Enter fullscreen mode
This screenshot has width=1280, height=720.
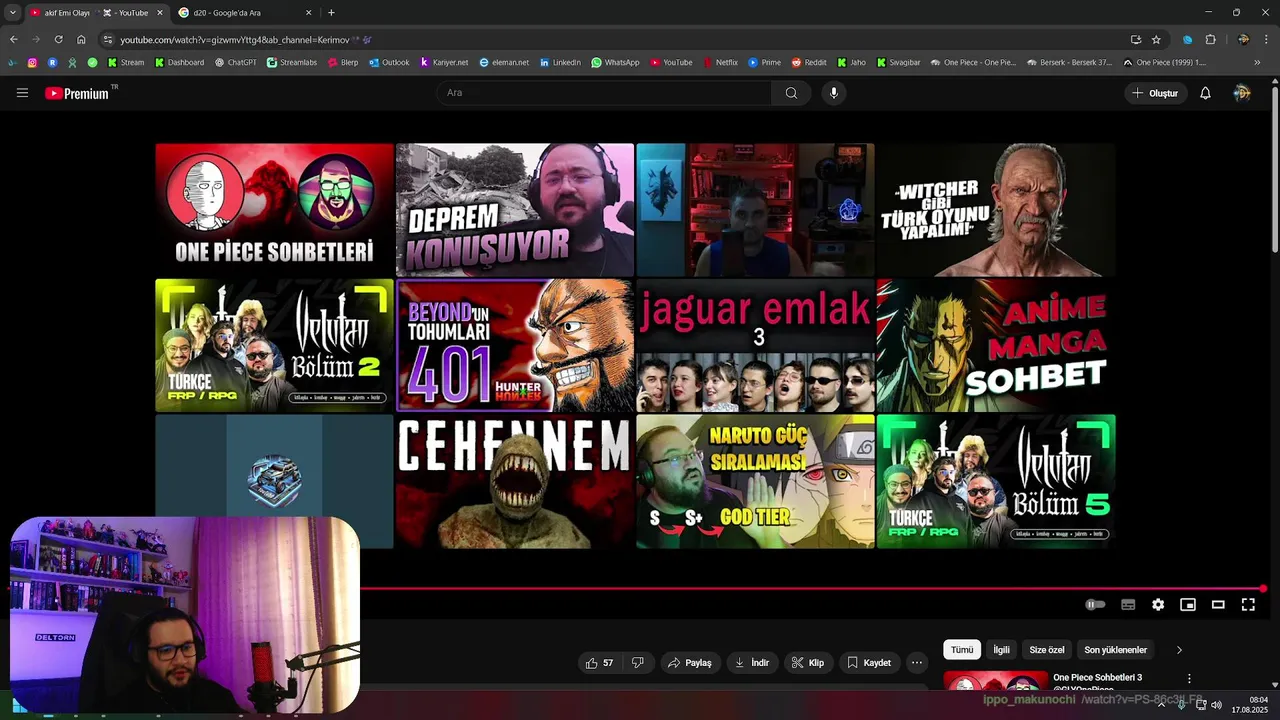click(x=1248, y=605)
